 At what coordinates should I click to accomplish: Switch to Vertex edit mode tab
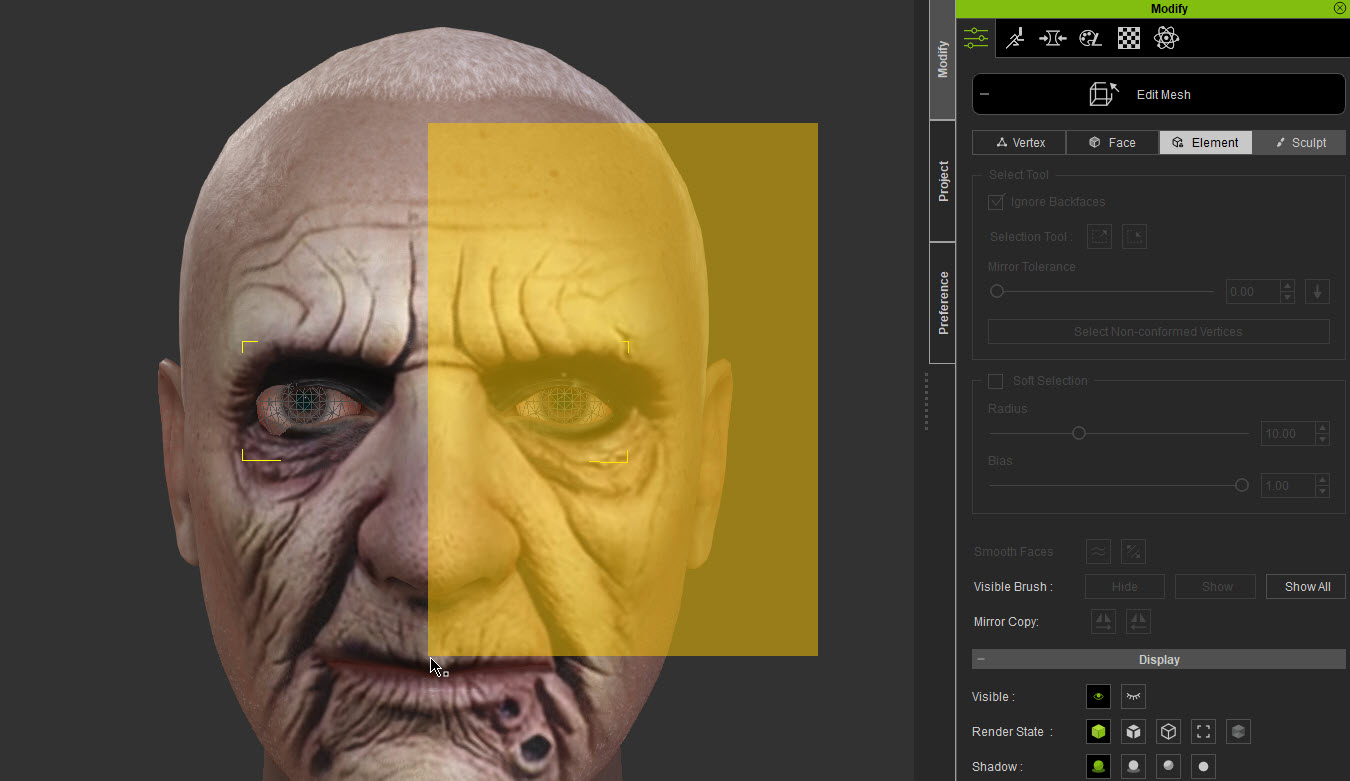pyautogui.click(x=1019, y=143)
